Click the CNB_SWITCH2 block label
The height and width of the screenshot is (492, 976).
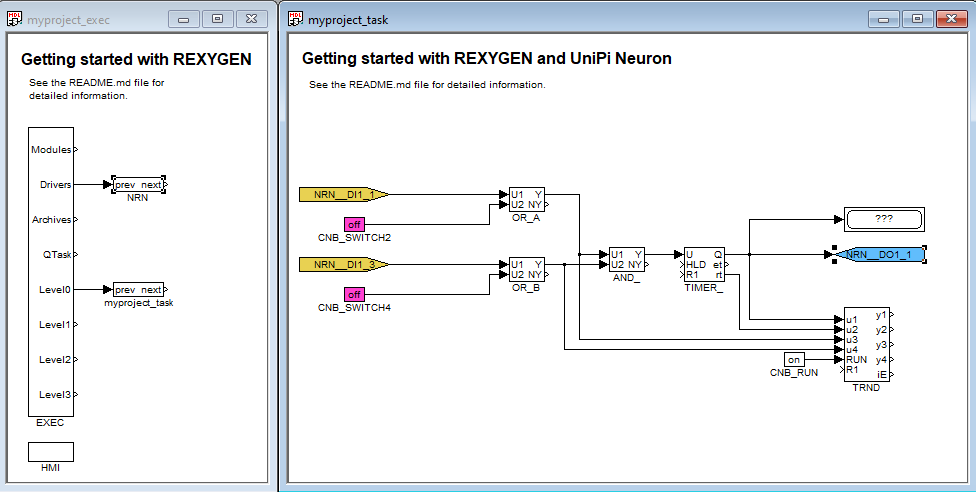tap(354, 238)
